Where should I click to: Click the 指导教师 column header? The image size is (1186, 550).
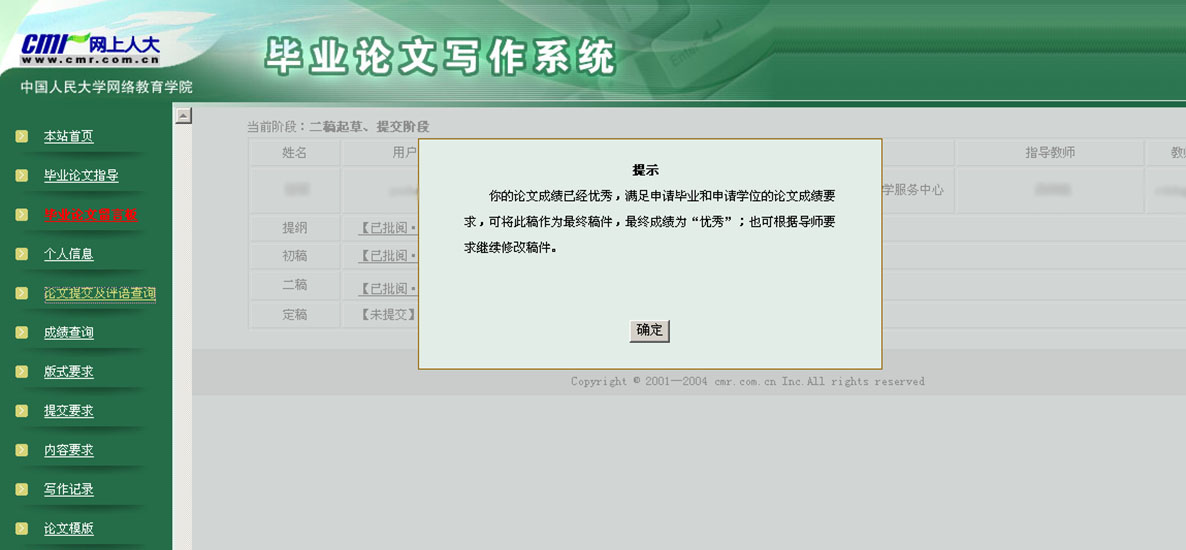click(1050, 153)
